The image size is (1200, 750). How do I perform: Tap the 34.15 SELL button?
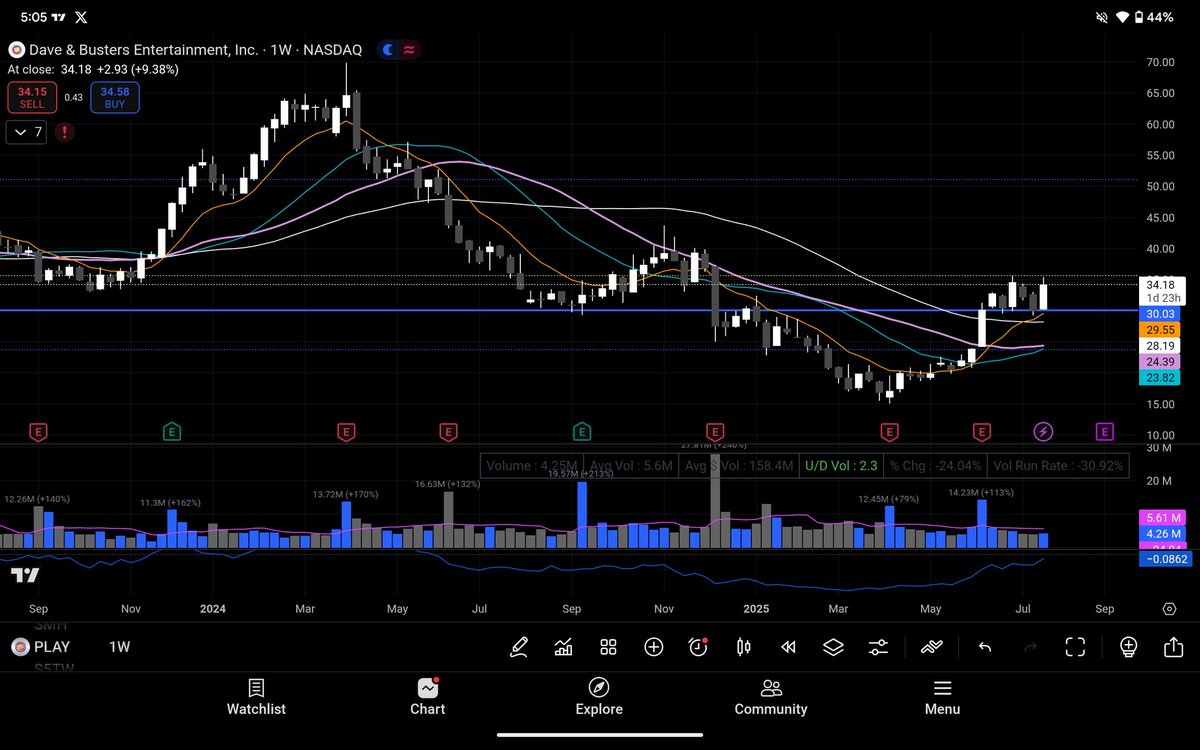click(x=32, y=97)
